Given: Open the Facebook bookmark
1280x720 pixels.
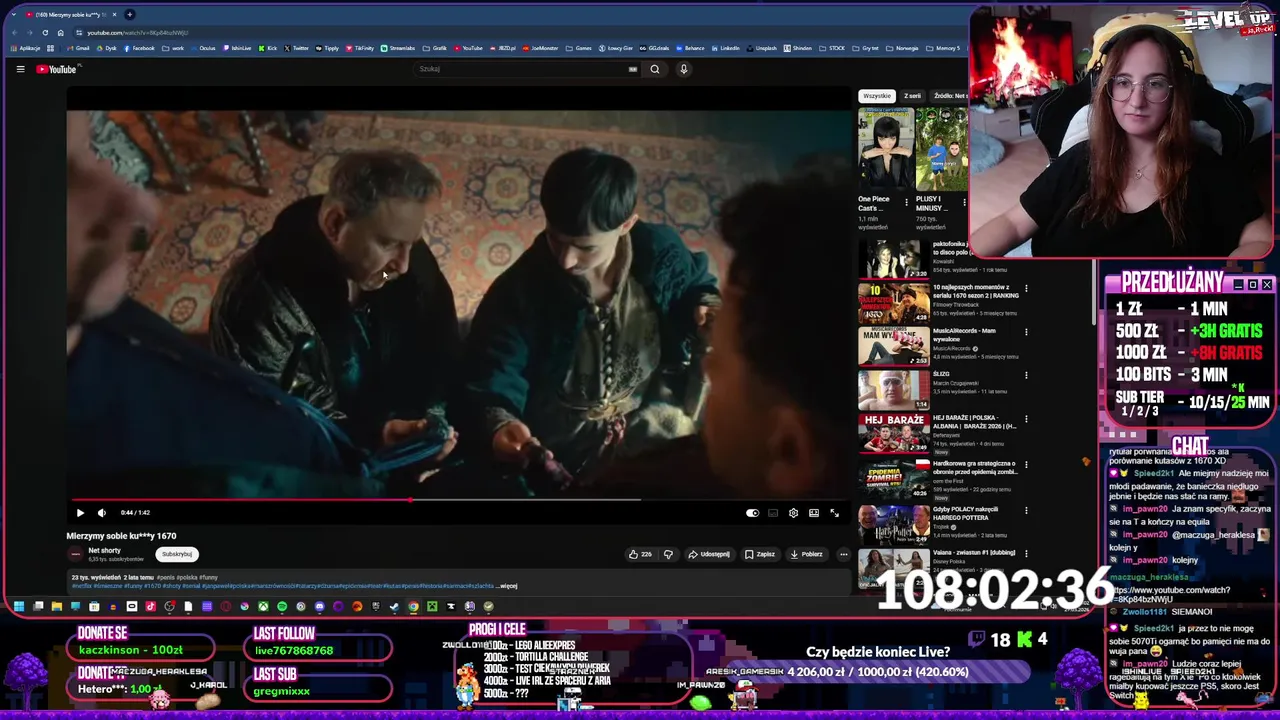Looking at the screenshot, I should [139, 48].
